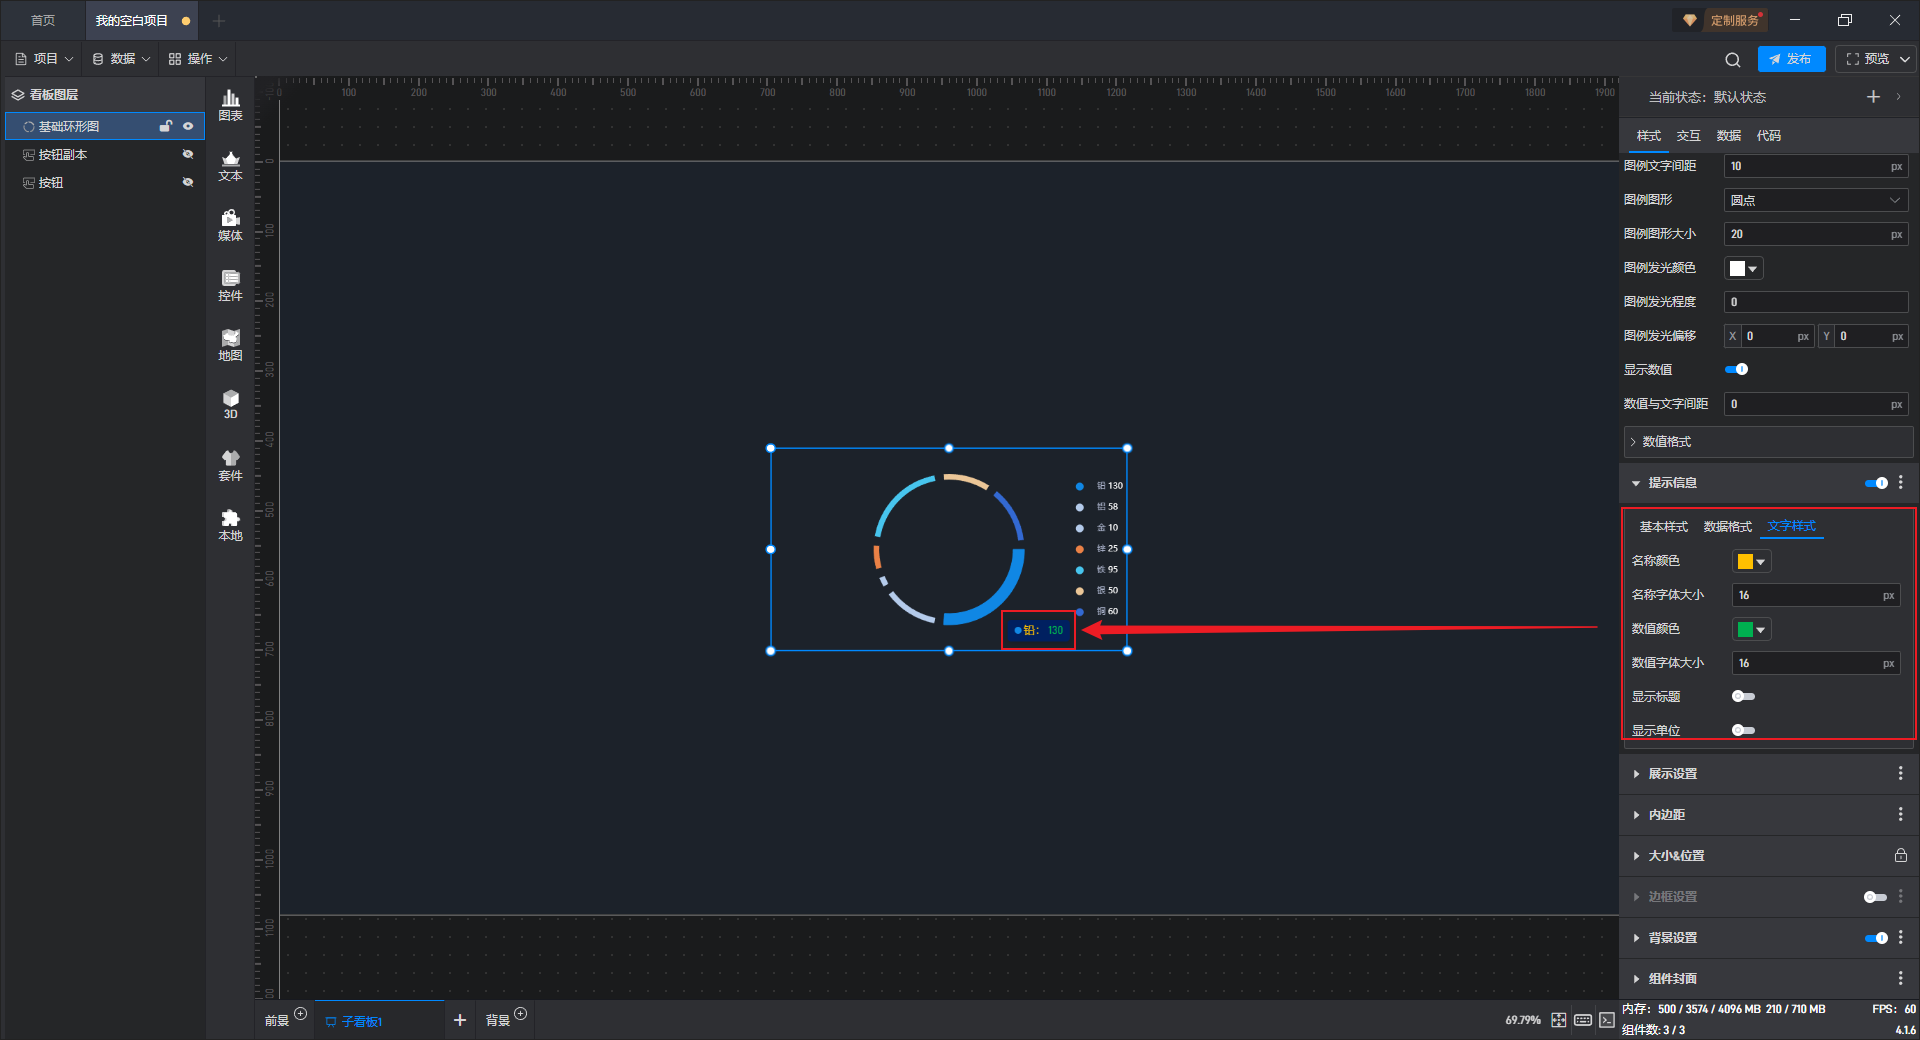Enable the 边框设置 switch
The image size is (1920, 1040).
coord(1876,897)
